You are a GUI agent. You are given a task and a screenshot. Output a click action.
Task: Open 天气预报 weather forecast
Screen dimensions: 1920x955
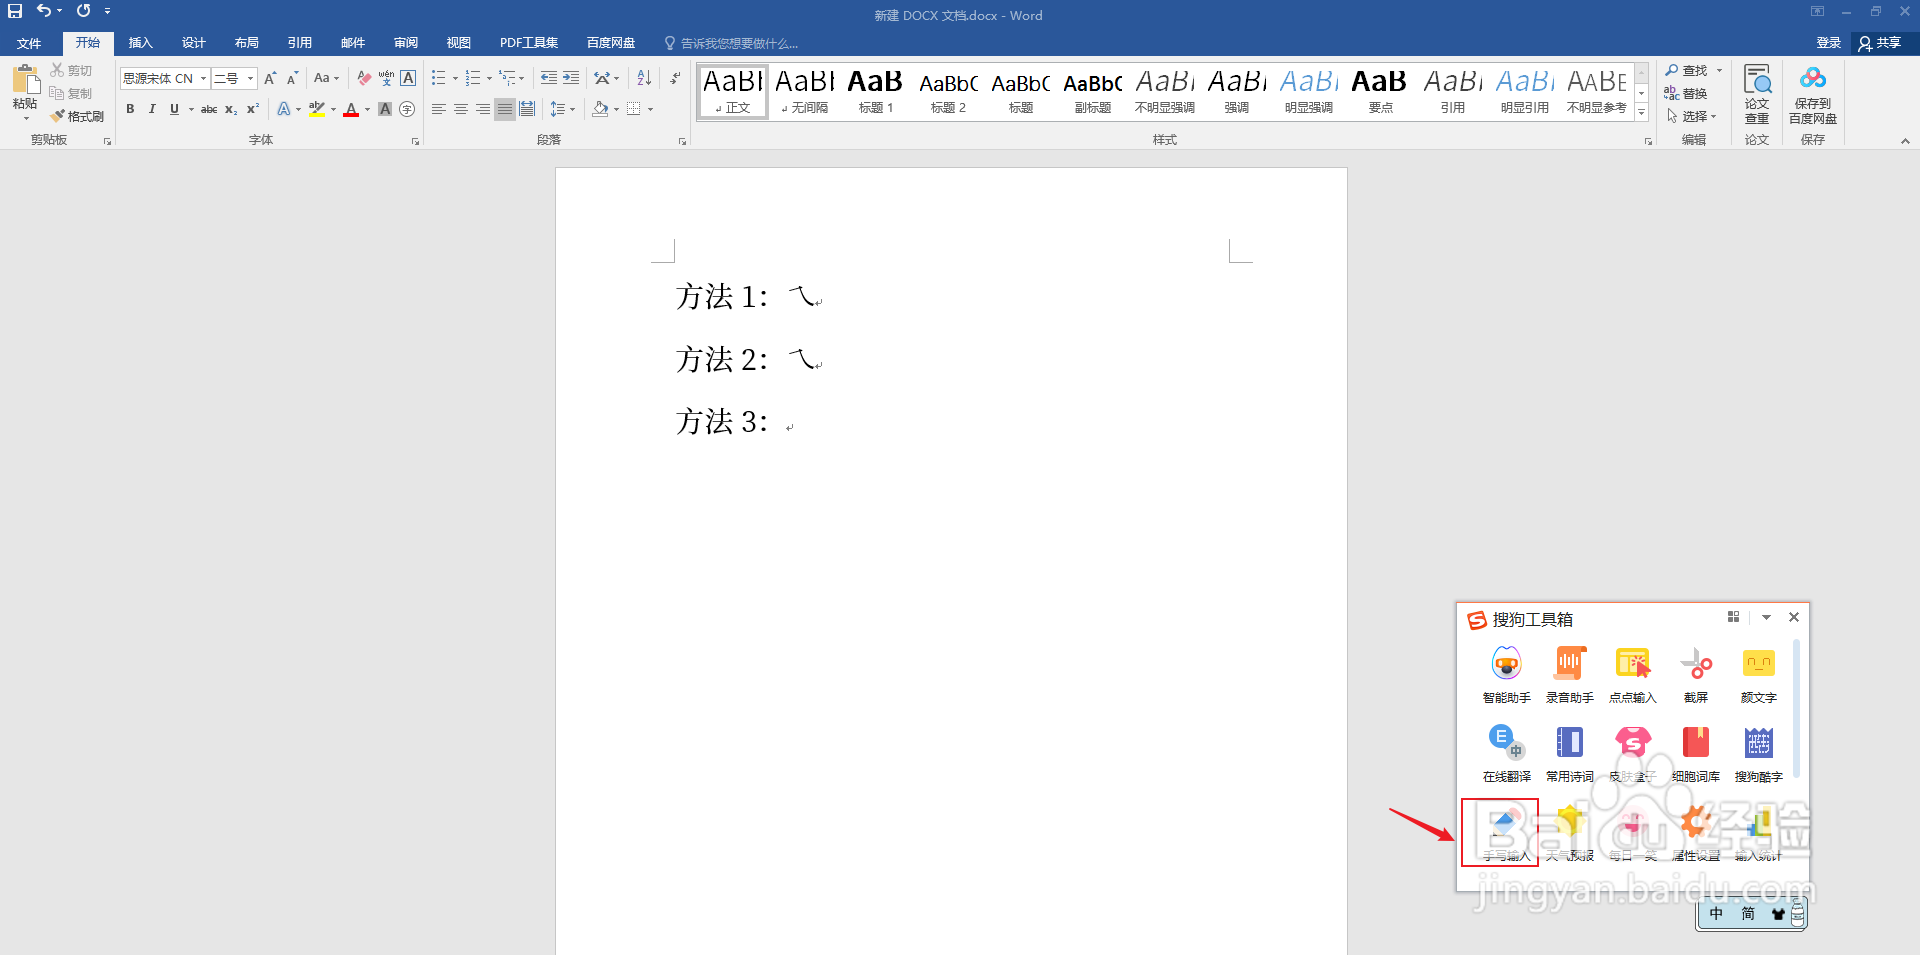[1569, 833]
